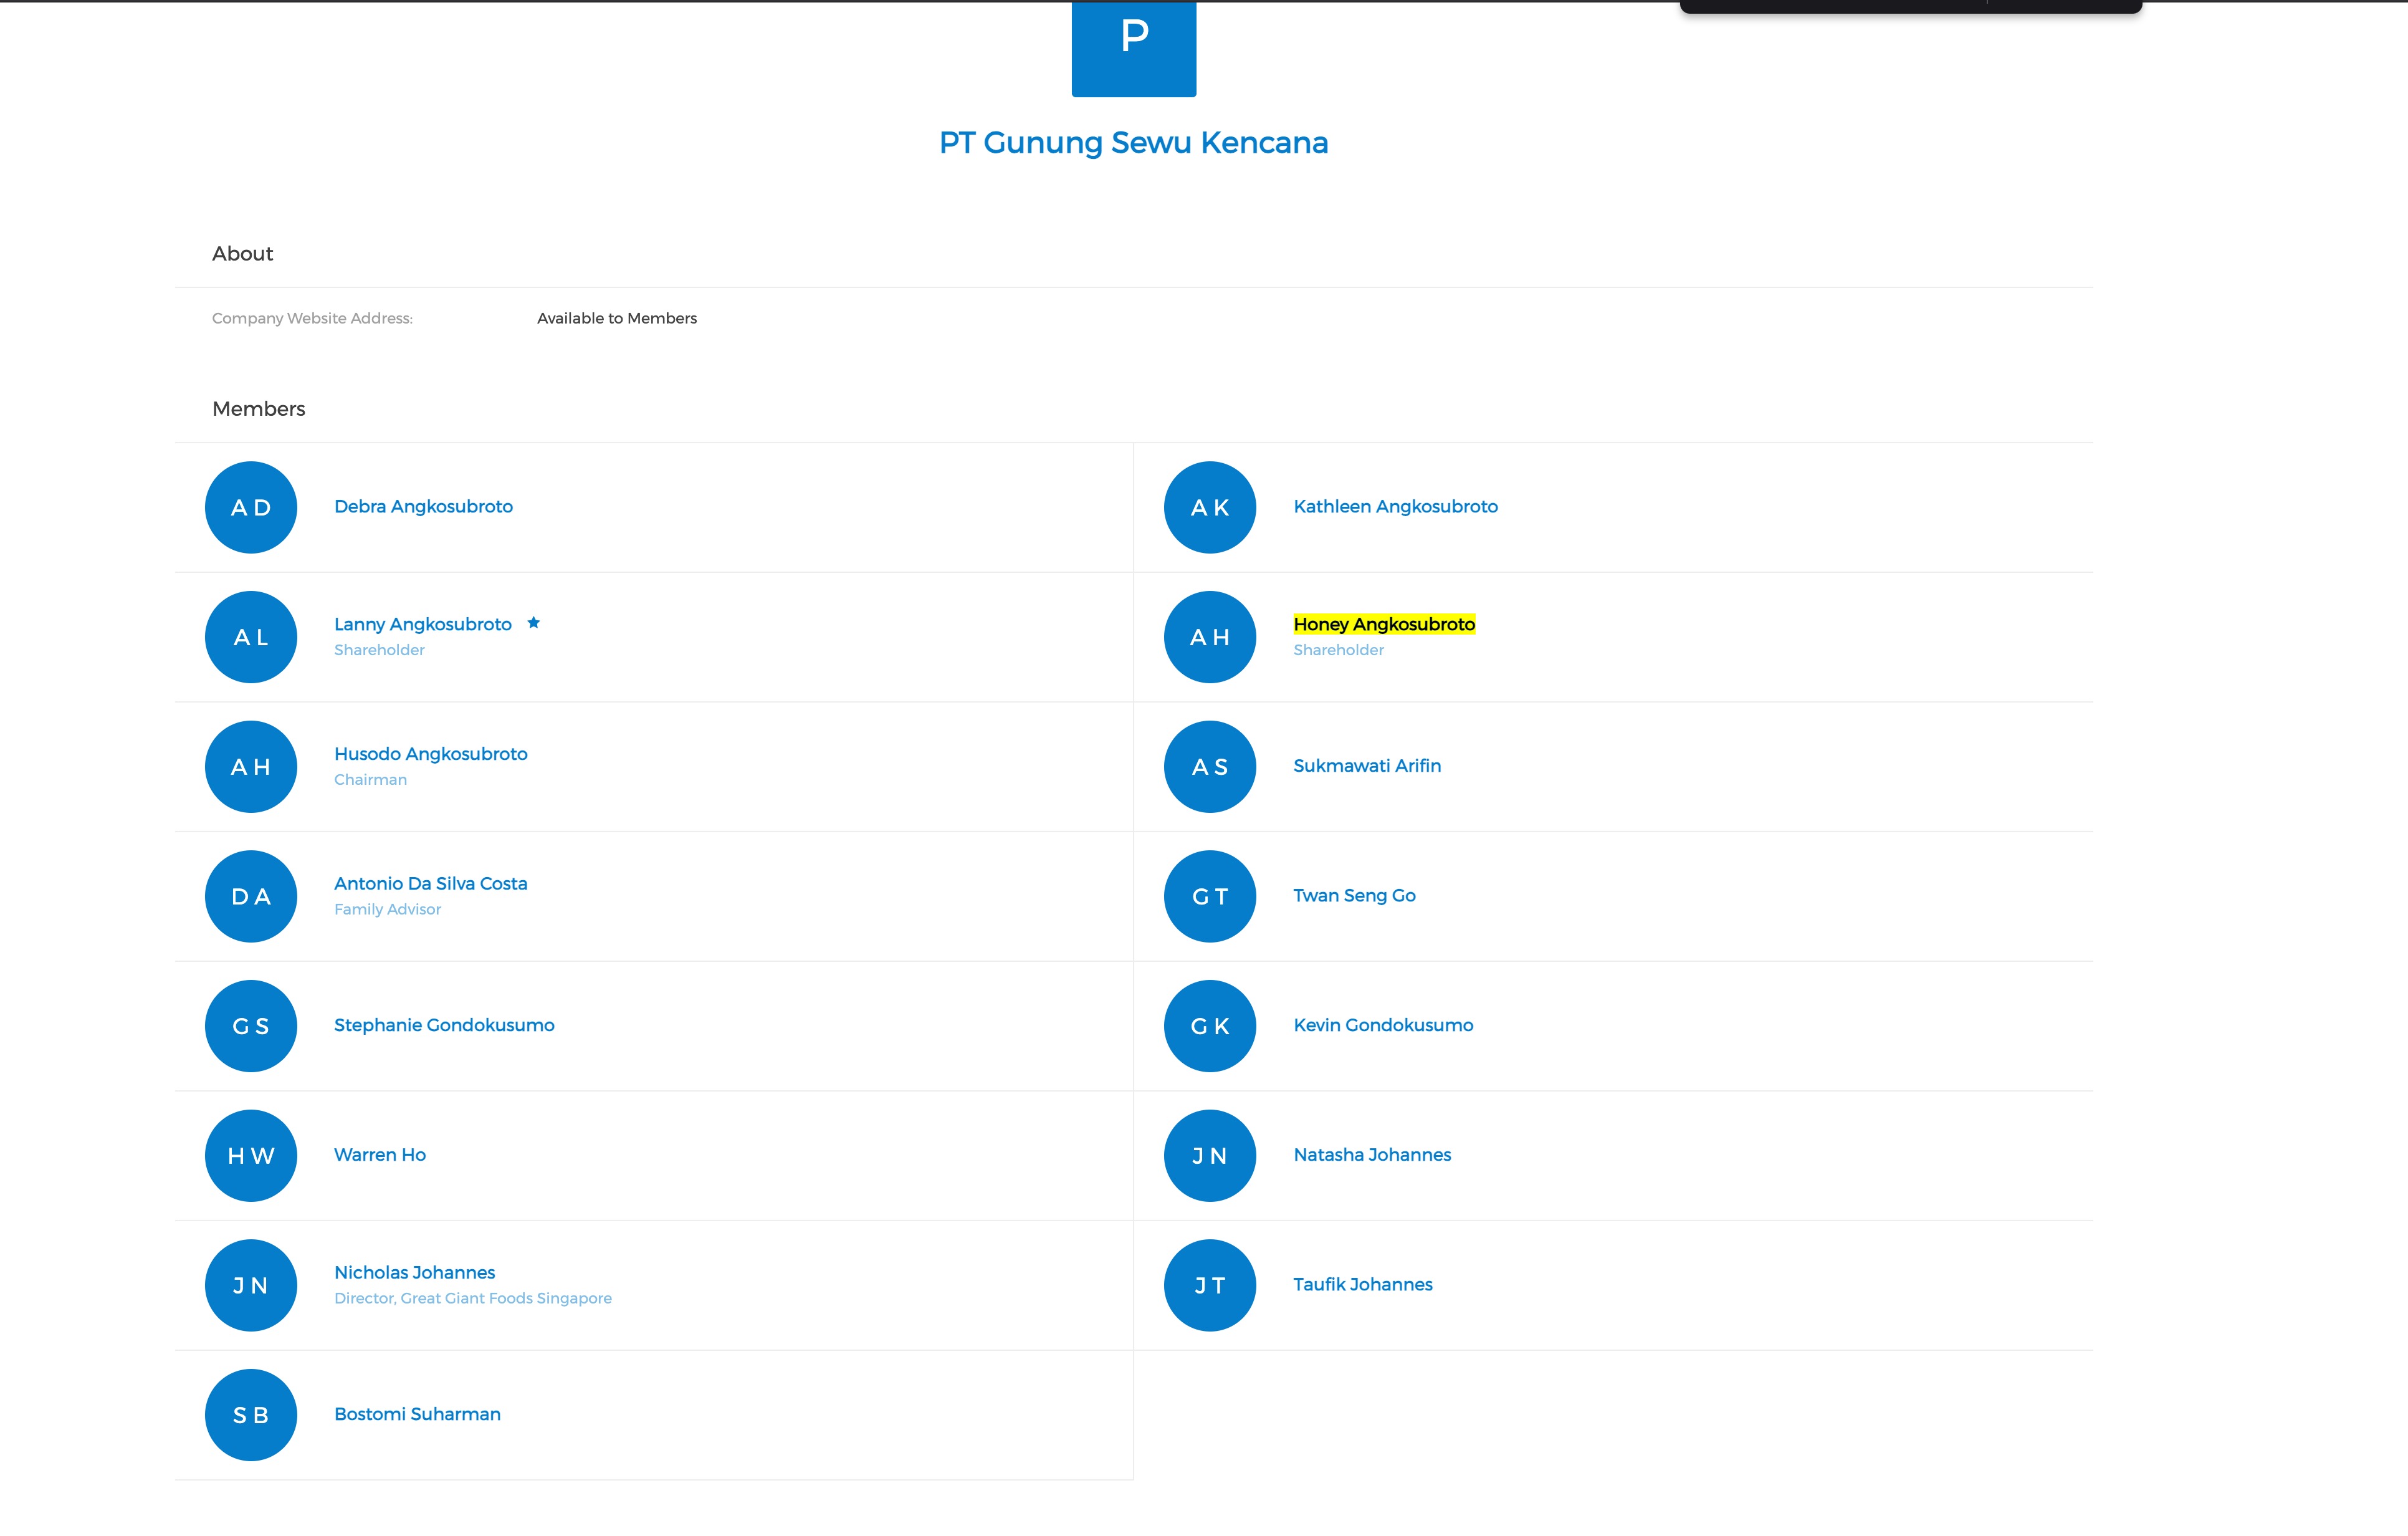Open Natasha Johannes member page
The width and height of the screenshot is (2408, 1536).
point(1371,1155)
